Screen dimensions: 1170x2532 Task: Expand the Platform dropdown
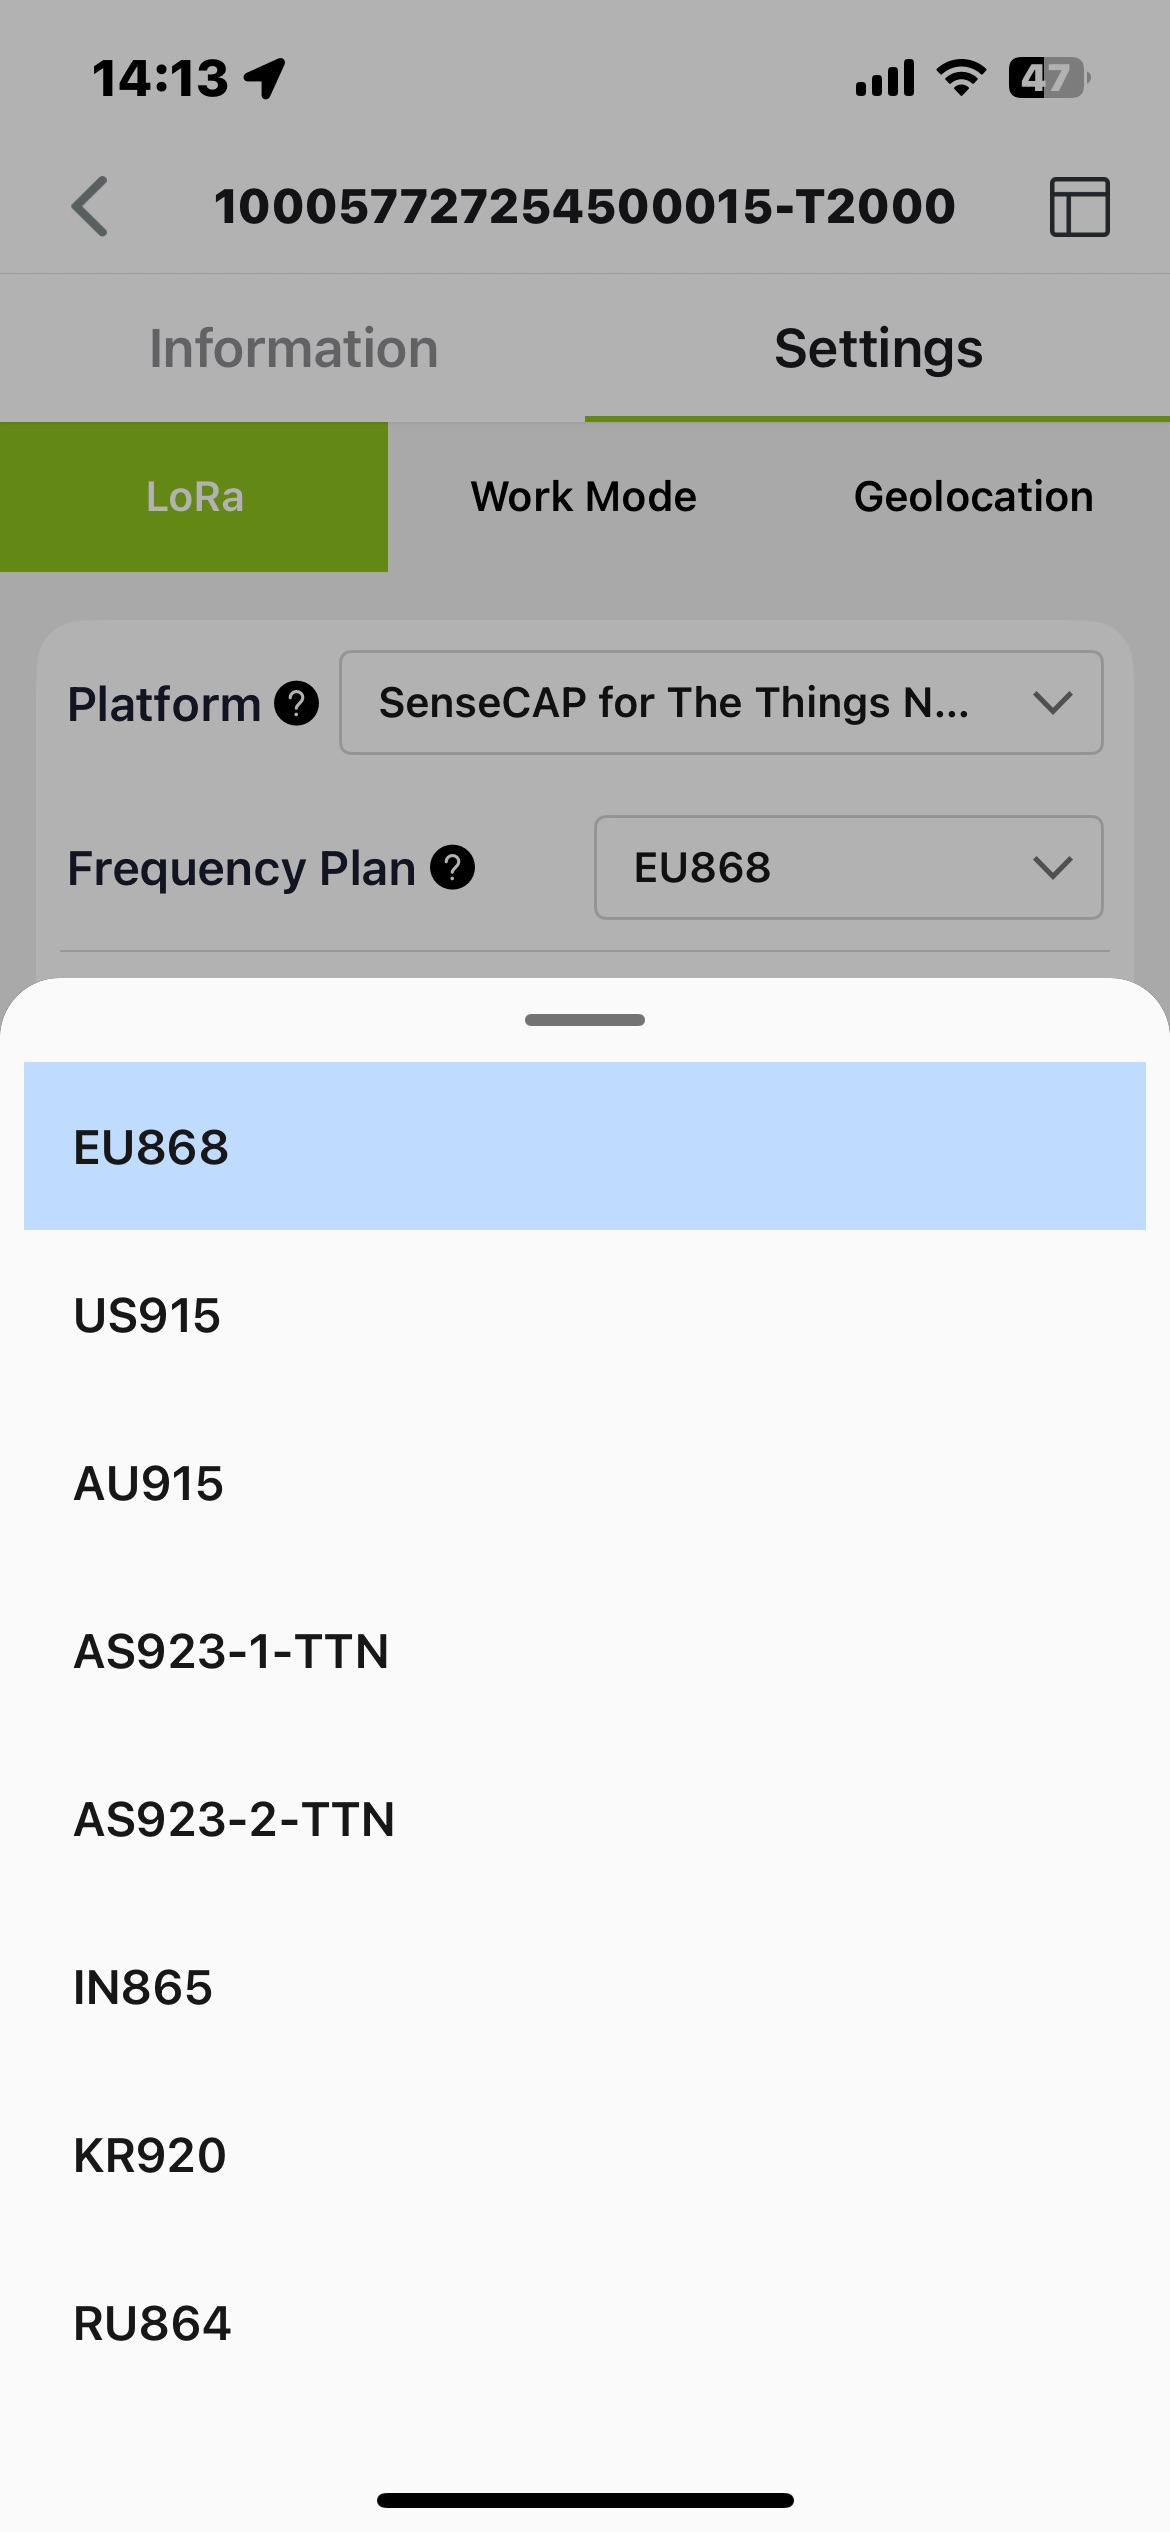coord(720,703)
